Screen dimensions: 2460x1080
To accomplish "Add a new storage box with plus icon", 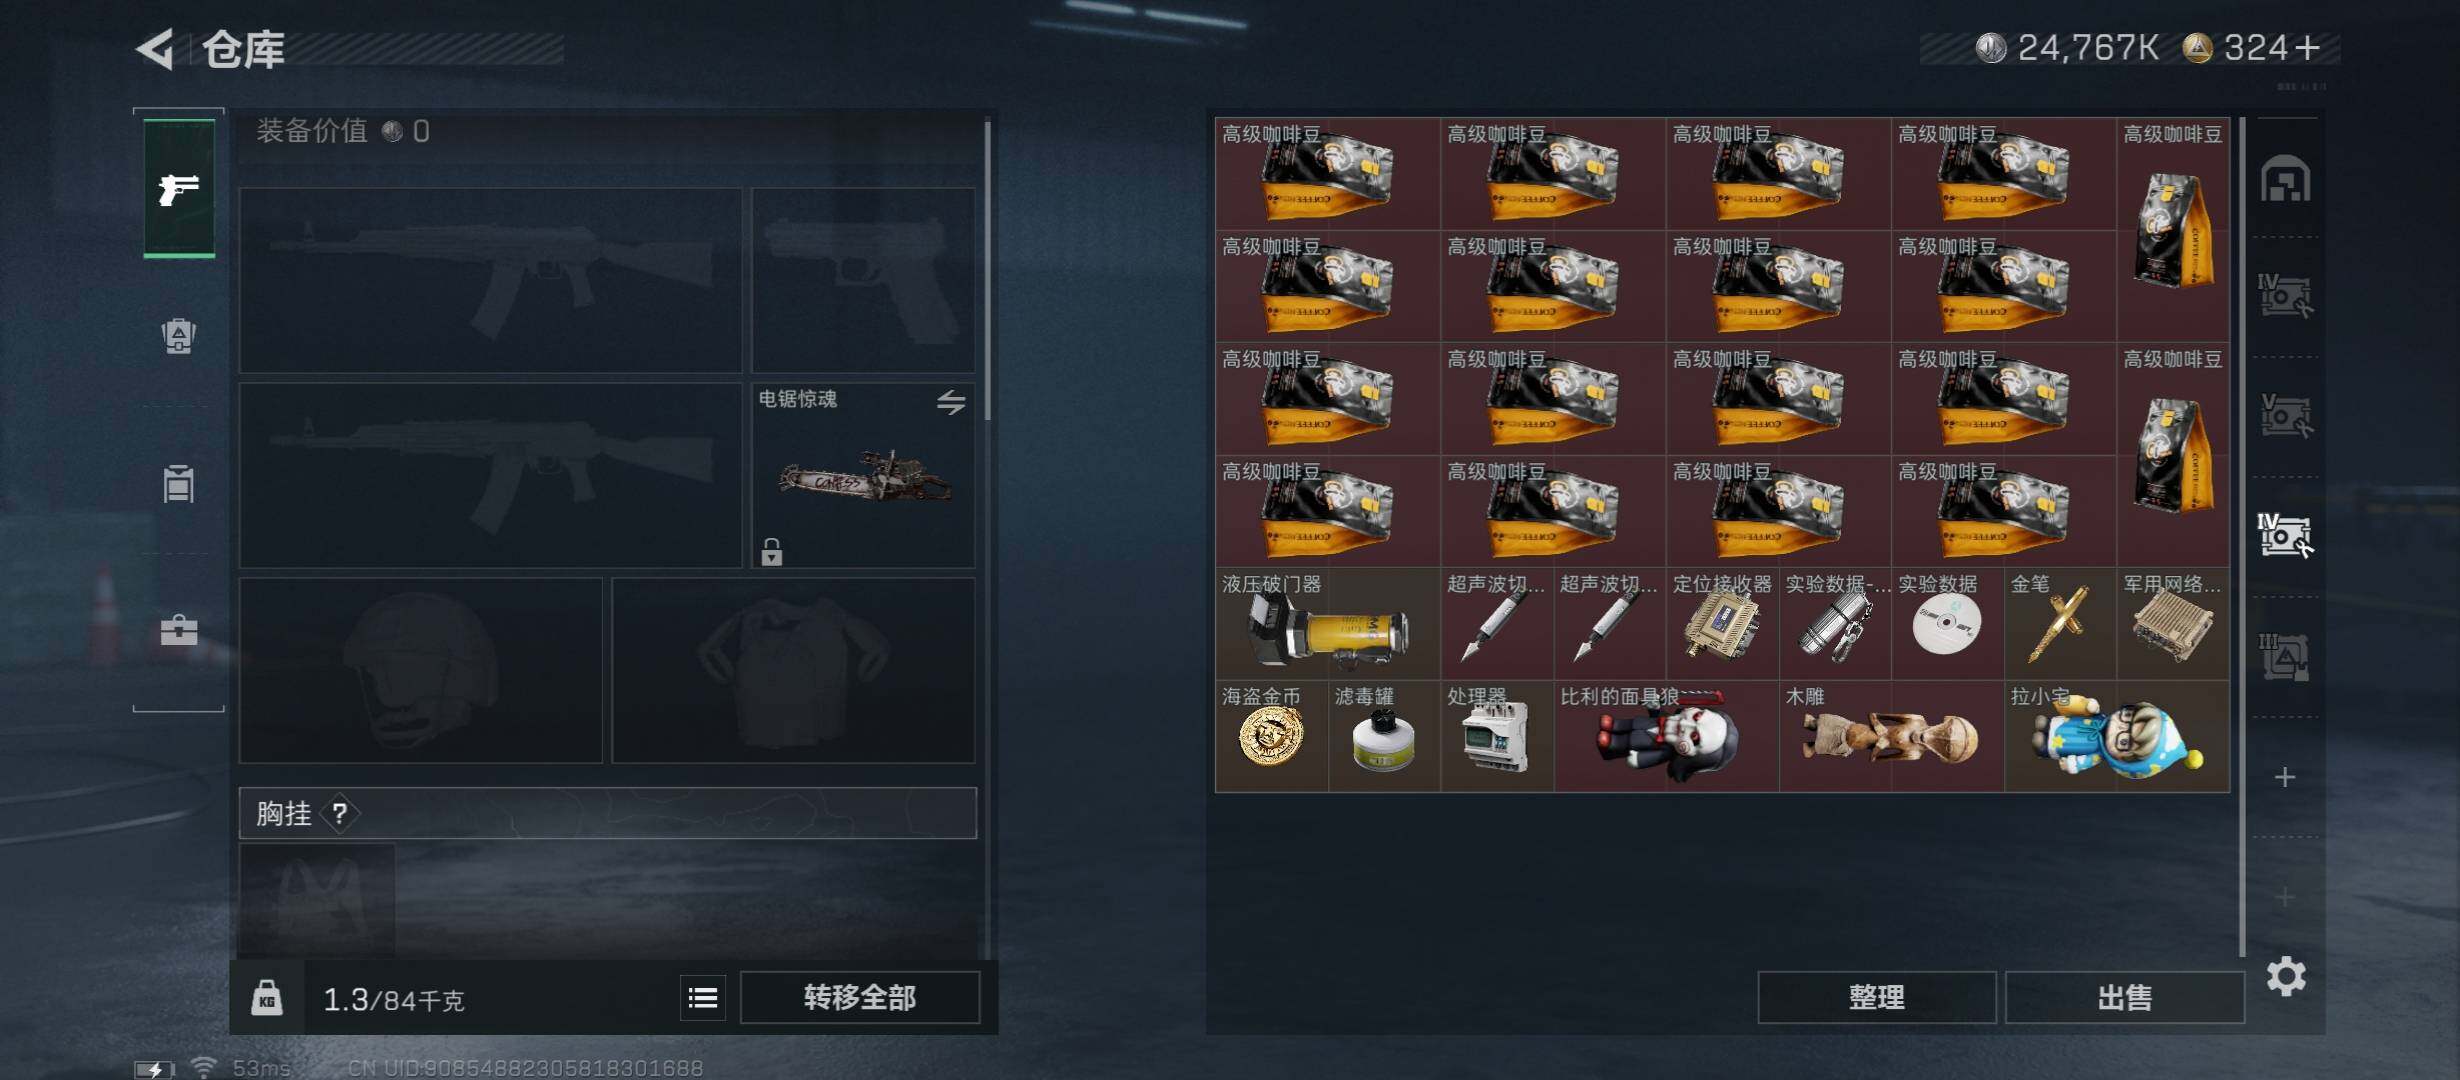I will pos(2285,777).
